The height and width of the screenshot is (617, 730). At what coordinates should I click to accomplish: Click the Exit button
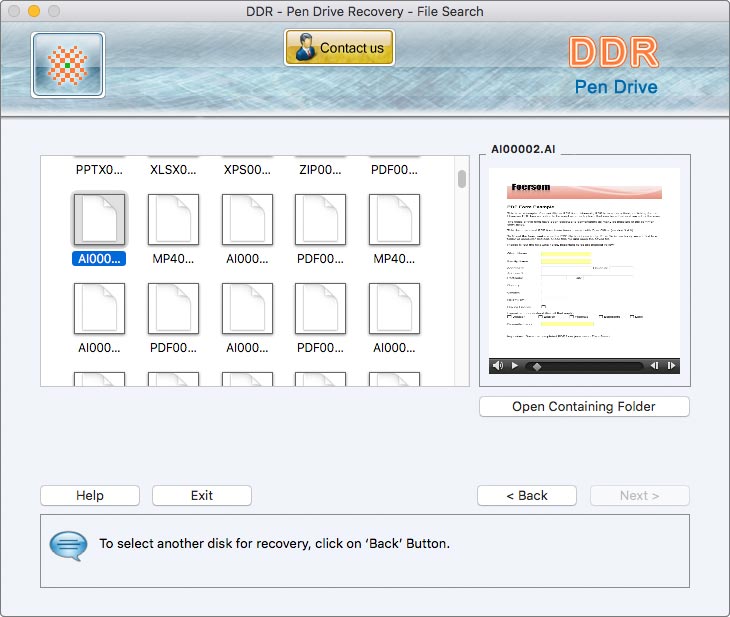(202, 495)
